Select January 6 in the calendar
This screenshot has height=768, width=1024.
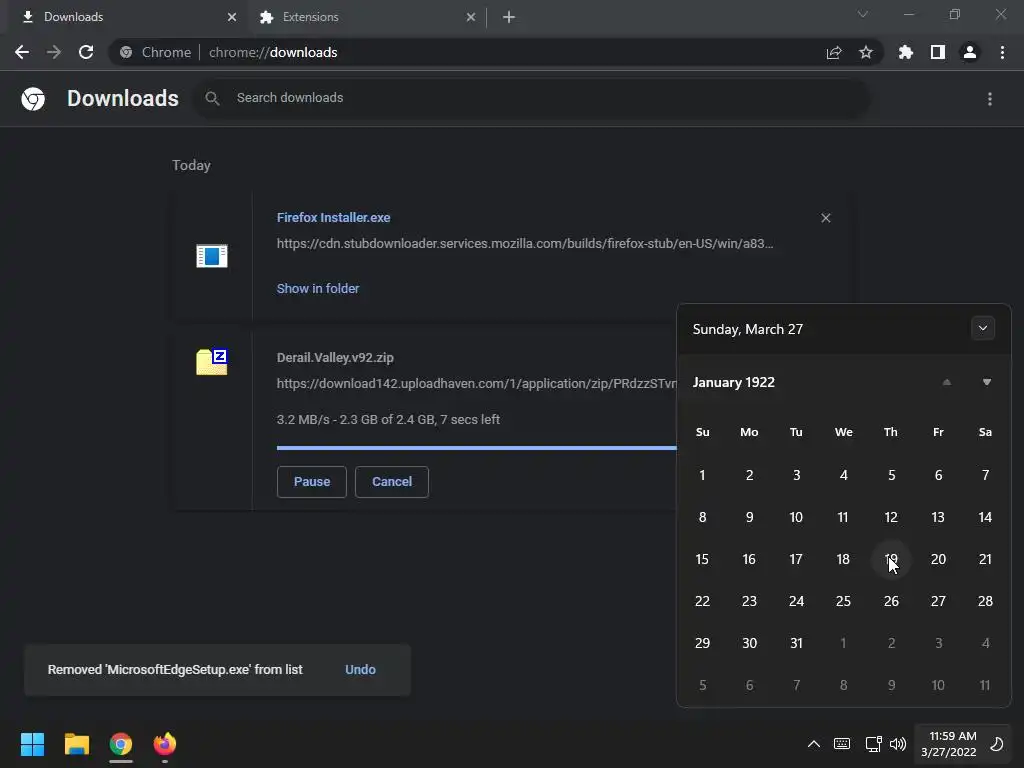938,475
